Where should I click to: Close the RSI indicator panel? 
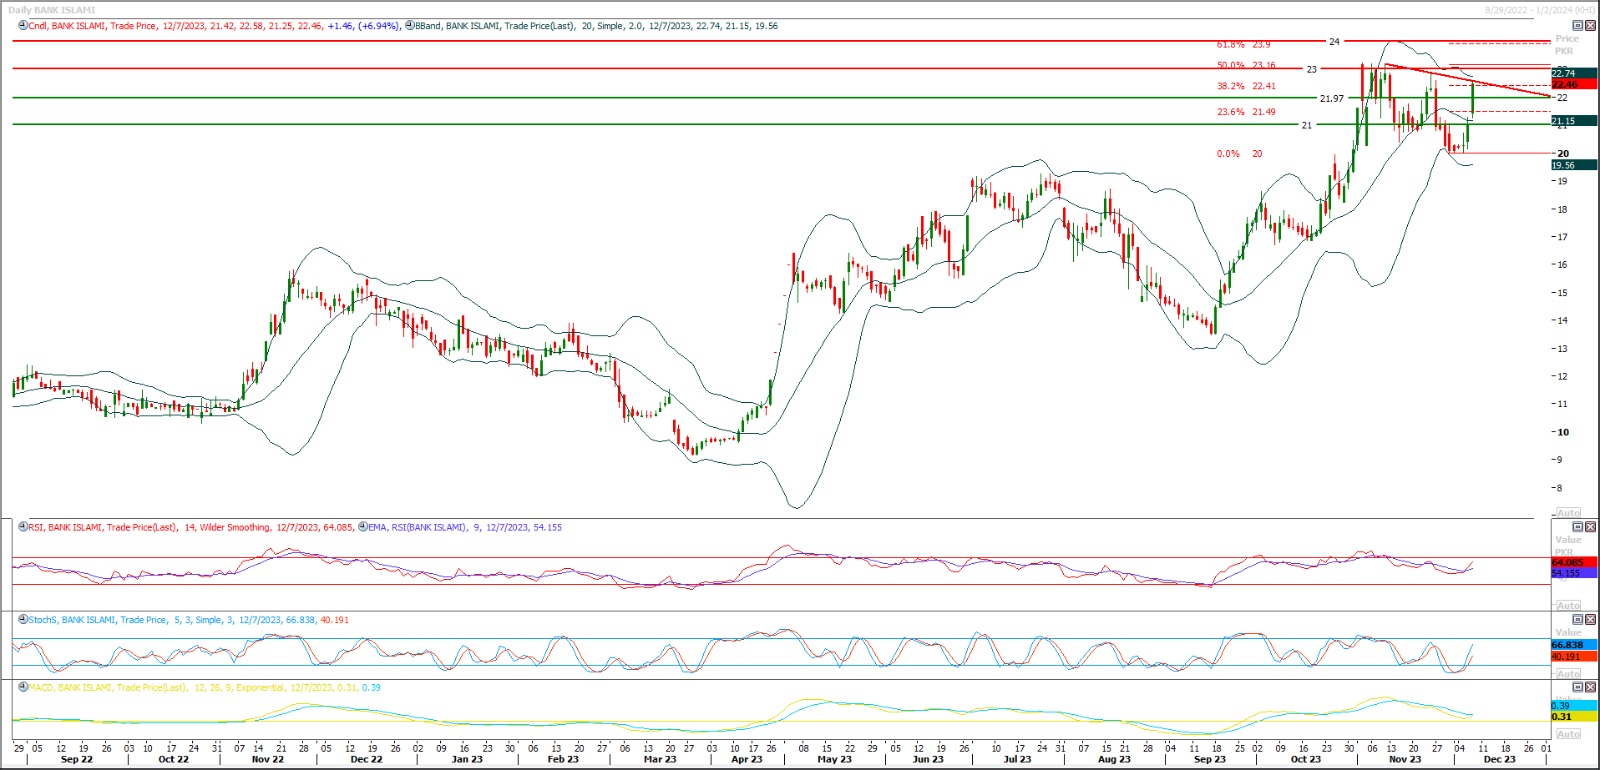coord(1591,527)
